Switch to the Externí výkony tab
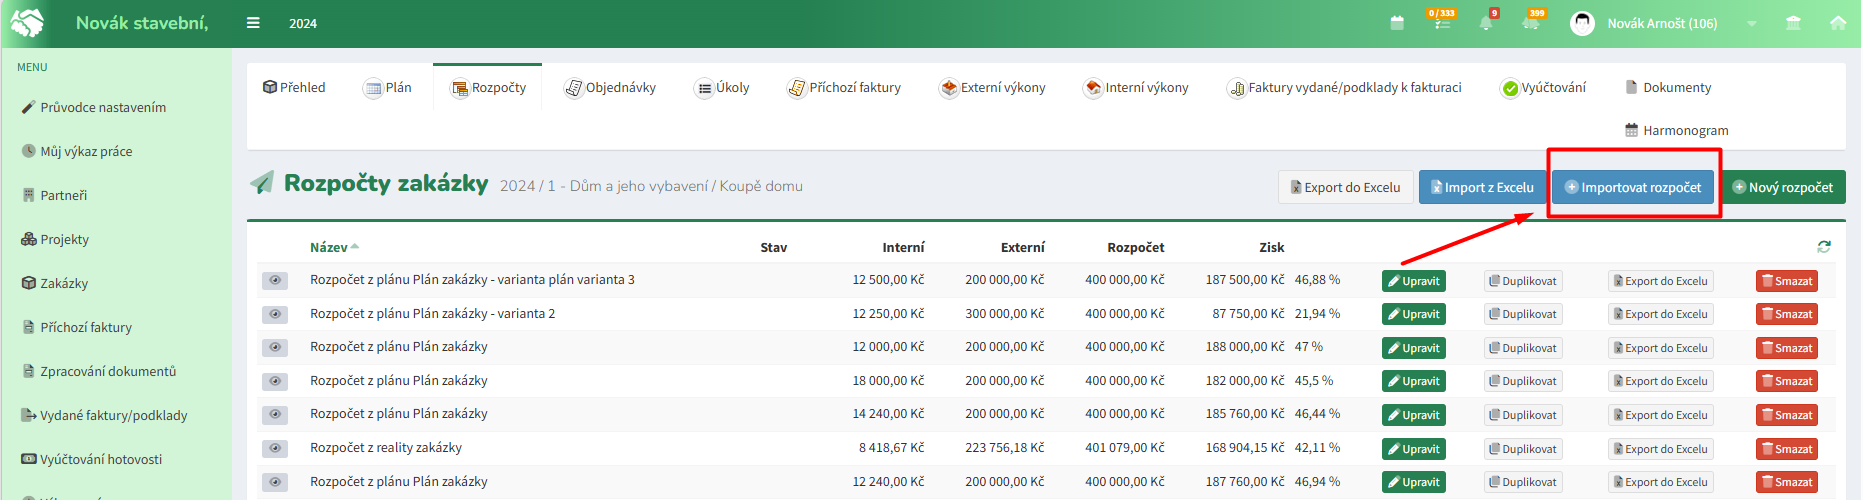1863x500 pixels. [x=992, y=87]
